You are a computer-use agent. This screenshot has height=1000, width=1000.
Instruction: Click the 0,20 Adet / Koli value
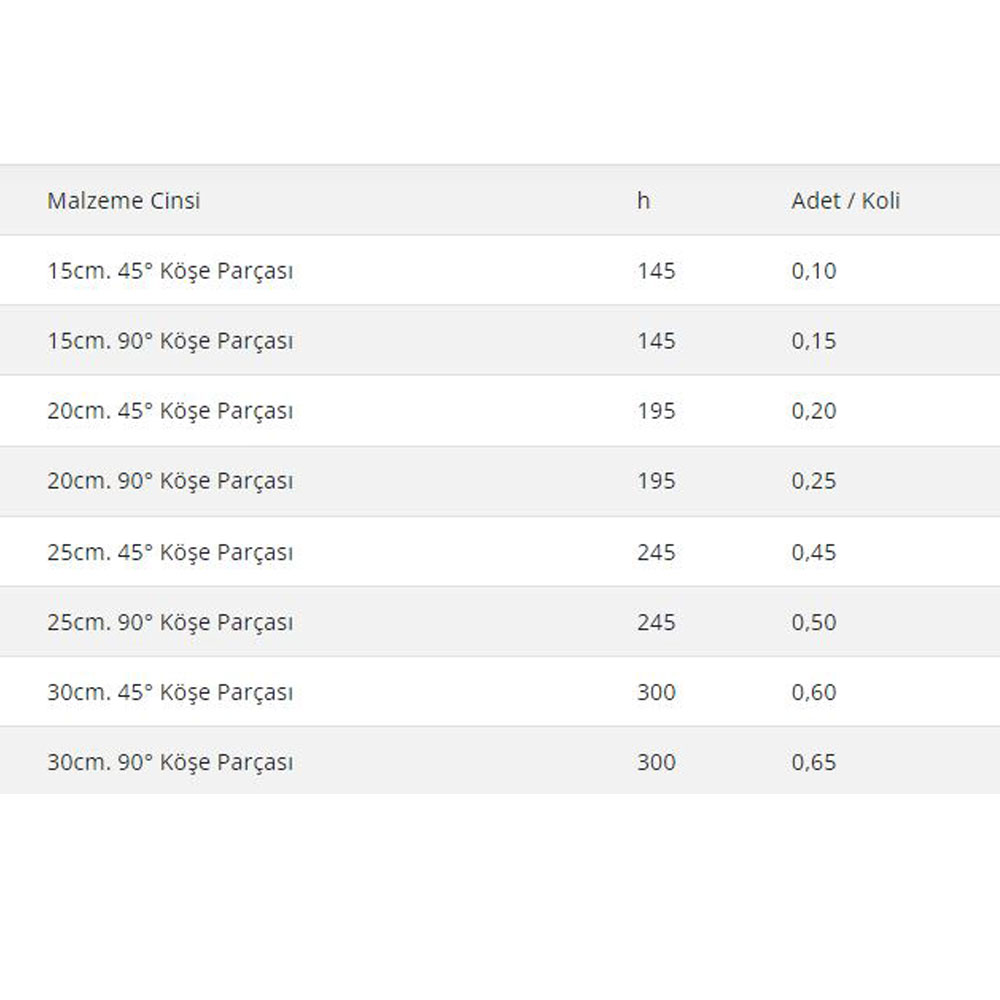(x=814, y=411)
